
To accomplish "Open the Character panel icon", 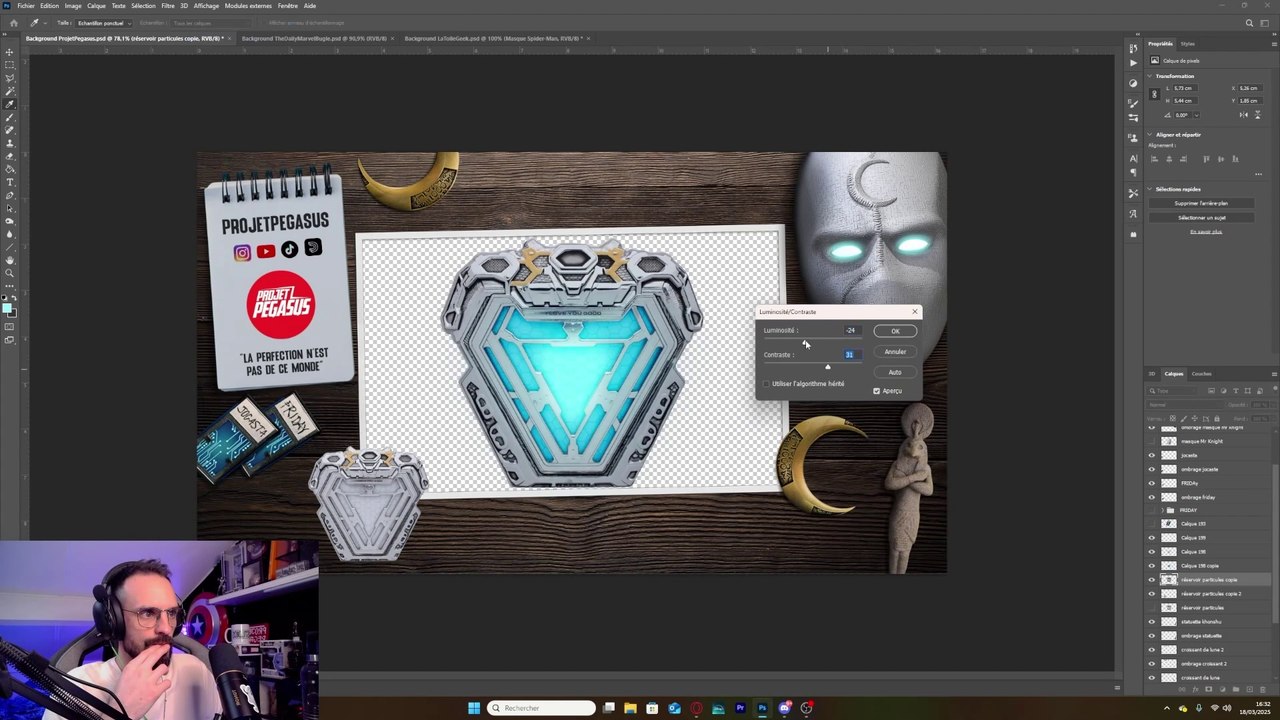I will pyautogui.click(x=1133, y=158).
